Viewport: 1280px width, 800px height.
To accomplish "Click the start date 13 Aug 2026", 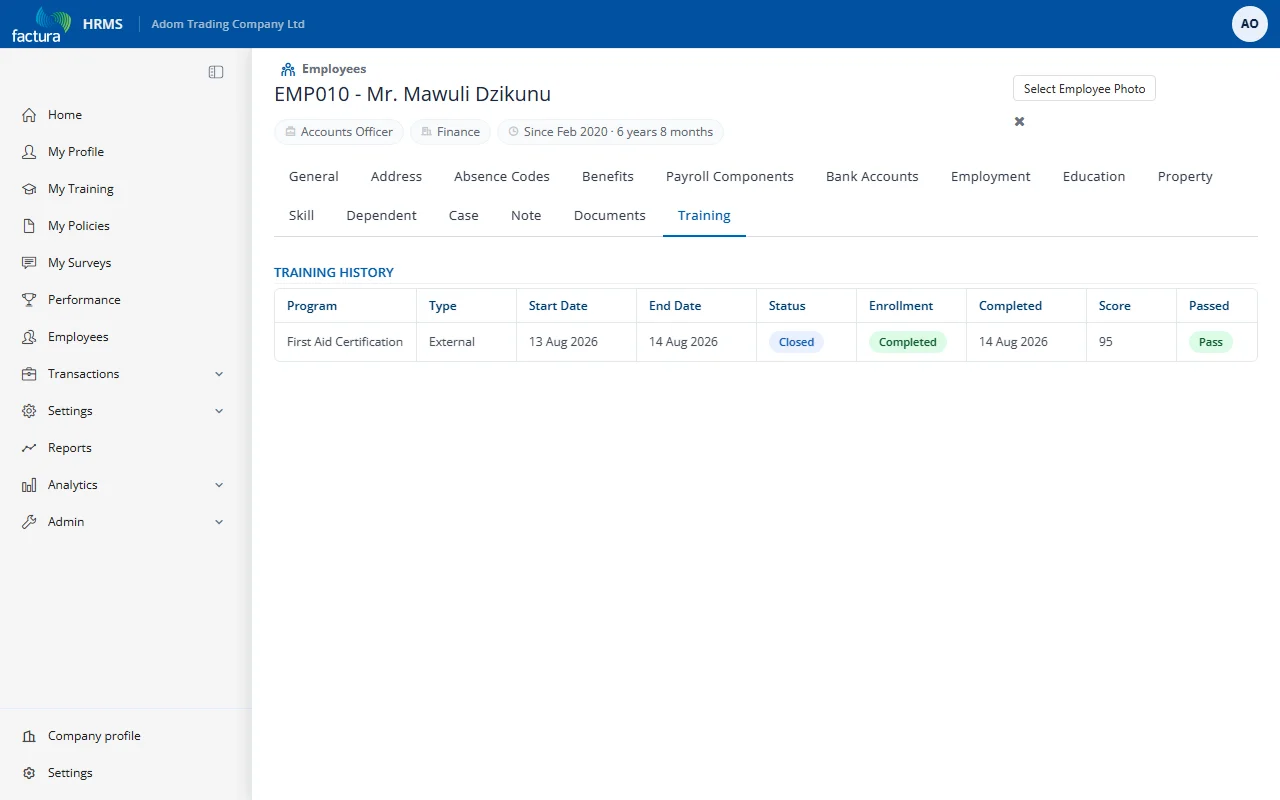I will point(563,342).
